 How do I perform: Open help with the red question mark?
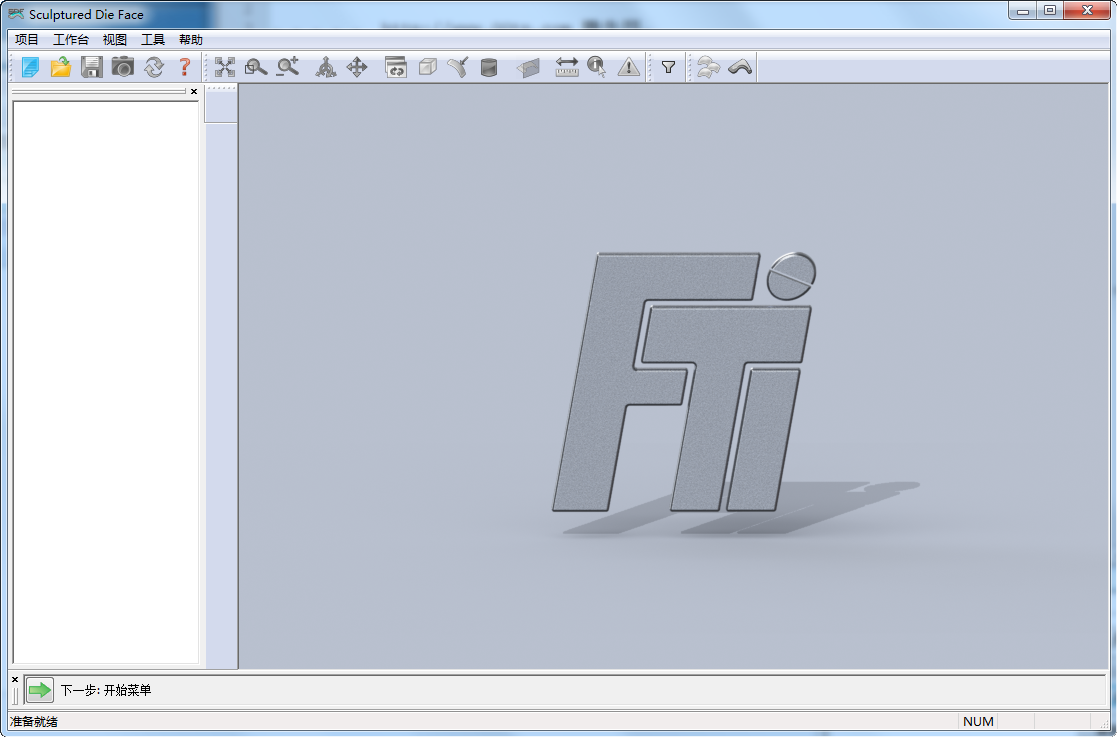click(x=184, y=67)
